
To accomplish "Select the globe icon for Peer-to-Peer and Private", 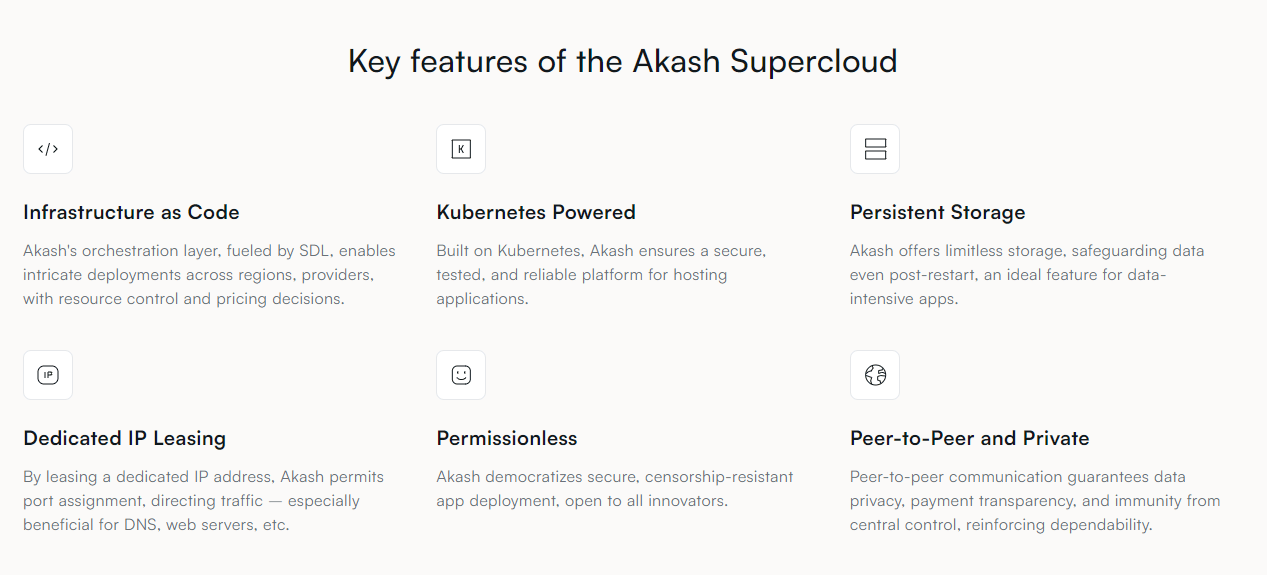I will (875, 375).
